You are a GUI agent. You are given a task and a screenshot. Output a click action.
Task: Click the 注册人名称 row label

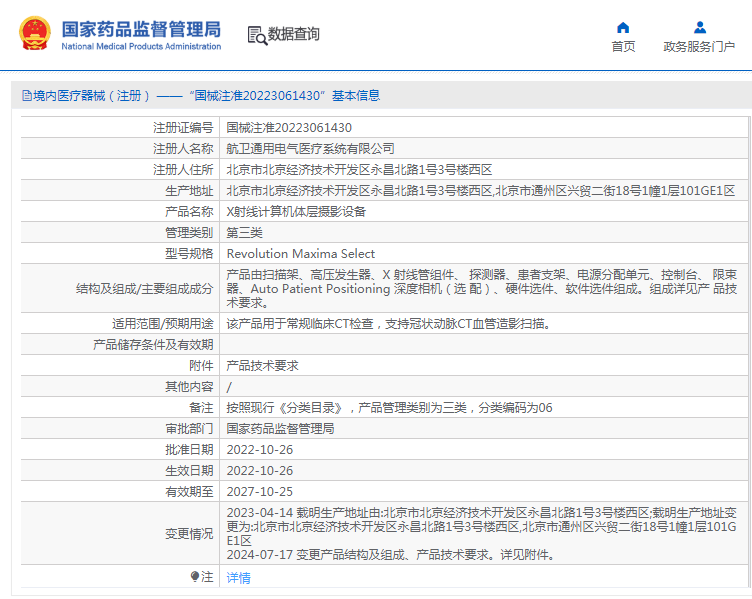click(x=183, y=149)
